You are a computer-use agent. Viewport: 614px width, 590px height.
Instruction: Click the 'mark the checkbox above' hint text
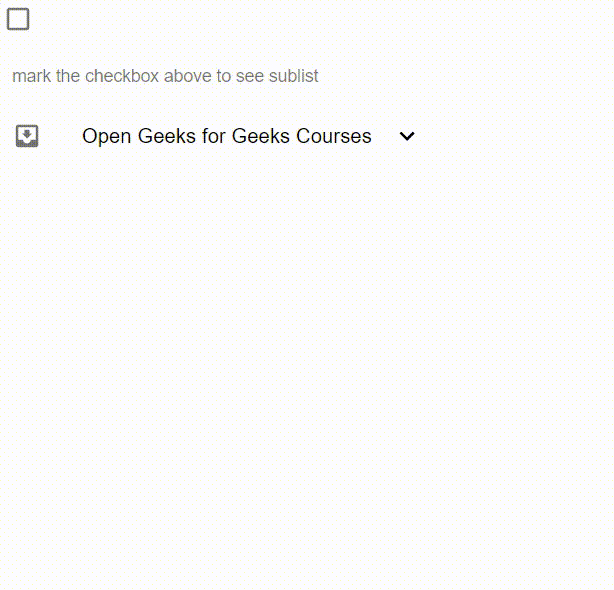pos(165,76)
